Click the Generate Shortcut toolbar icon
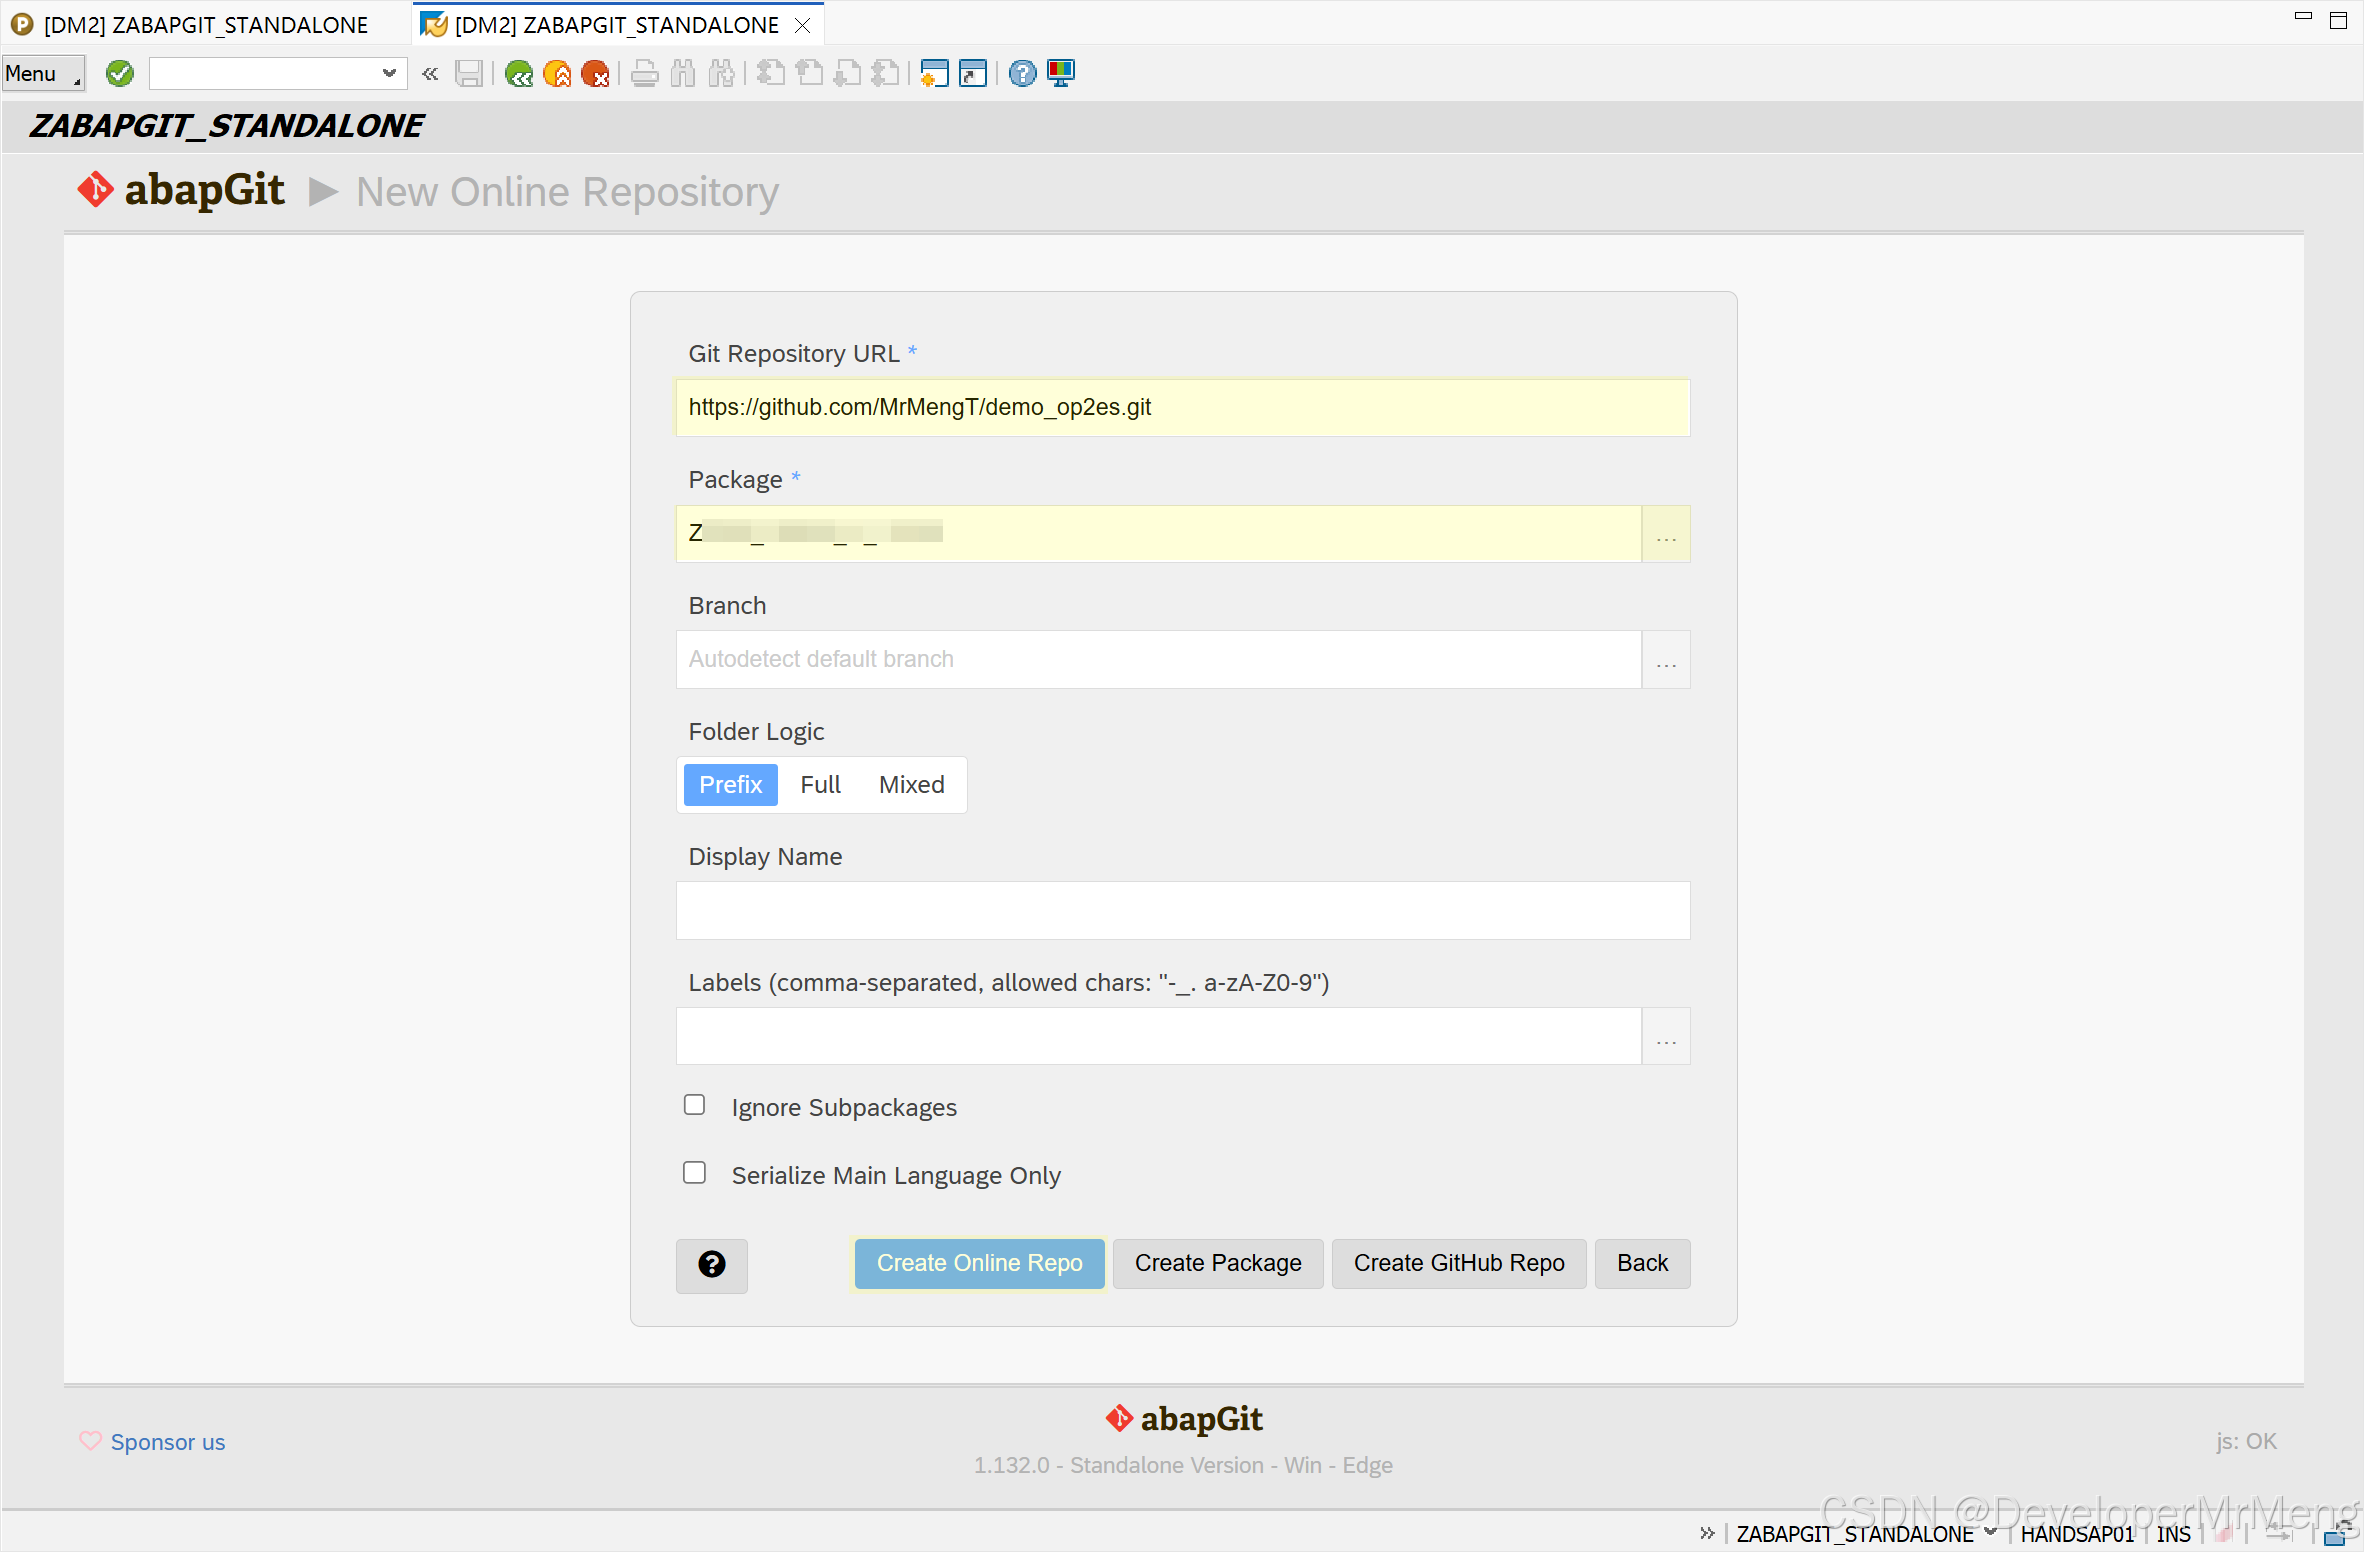The width and height of the screenshot is (2364, 1552). click(972, 73)
